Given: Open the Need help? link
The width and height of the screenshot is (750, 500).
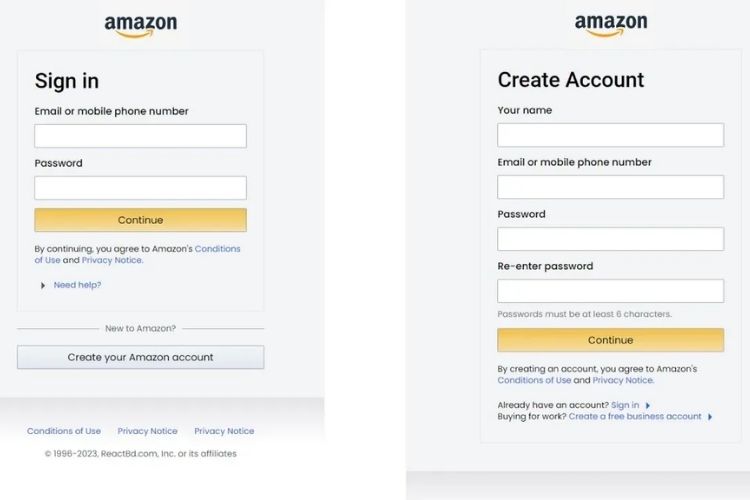Looking at the screenshot, I should (x=77, y=285).
